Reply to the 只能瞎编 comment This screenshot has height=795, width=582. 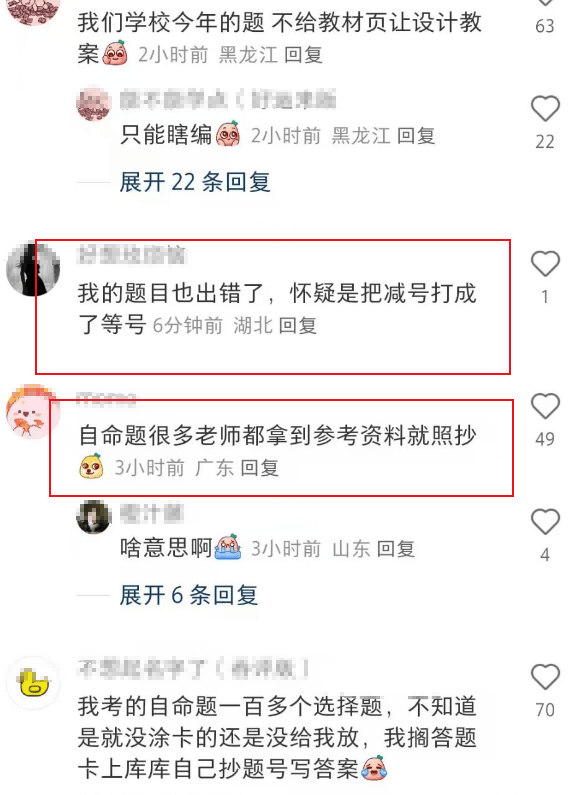416,136
